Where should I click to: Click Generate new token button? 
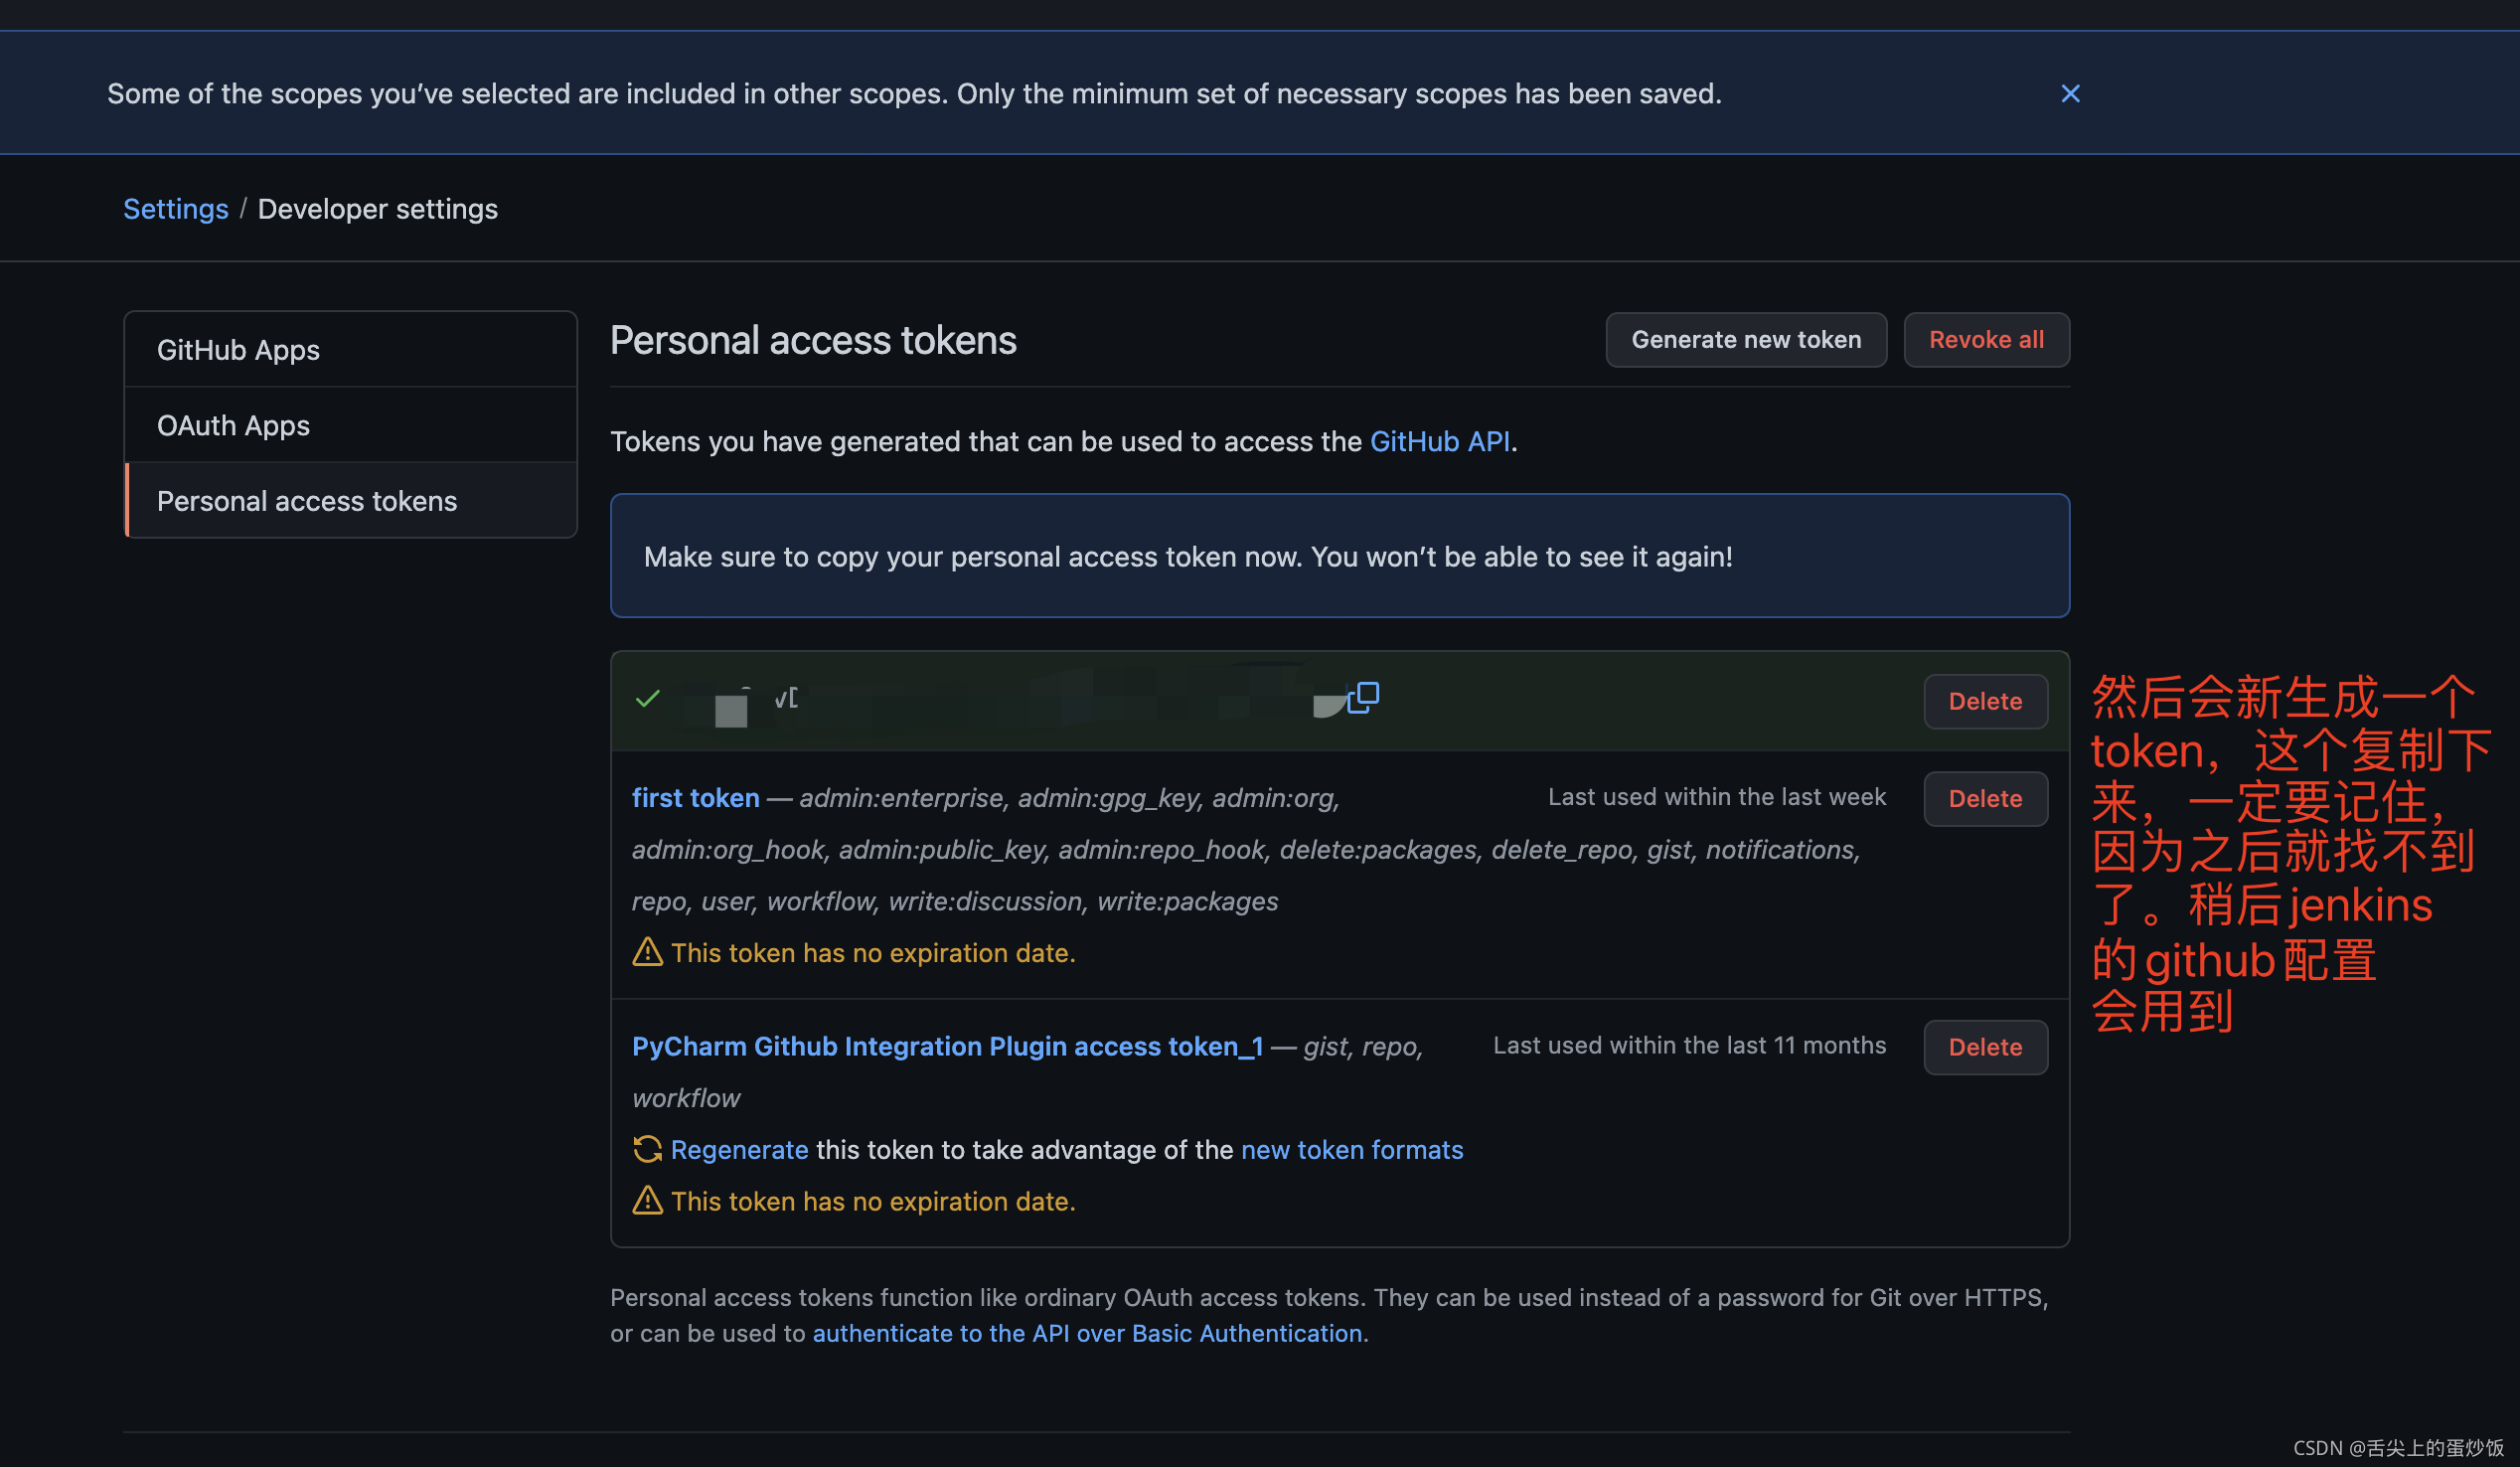1745,340
